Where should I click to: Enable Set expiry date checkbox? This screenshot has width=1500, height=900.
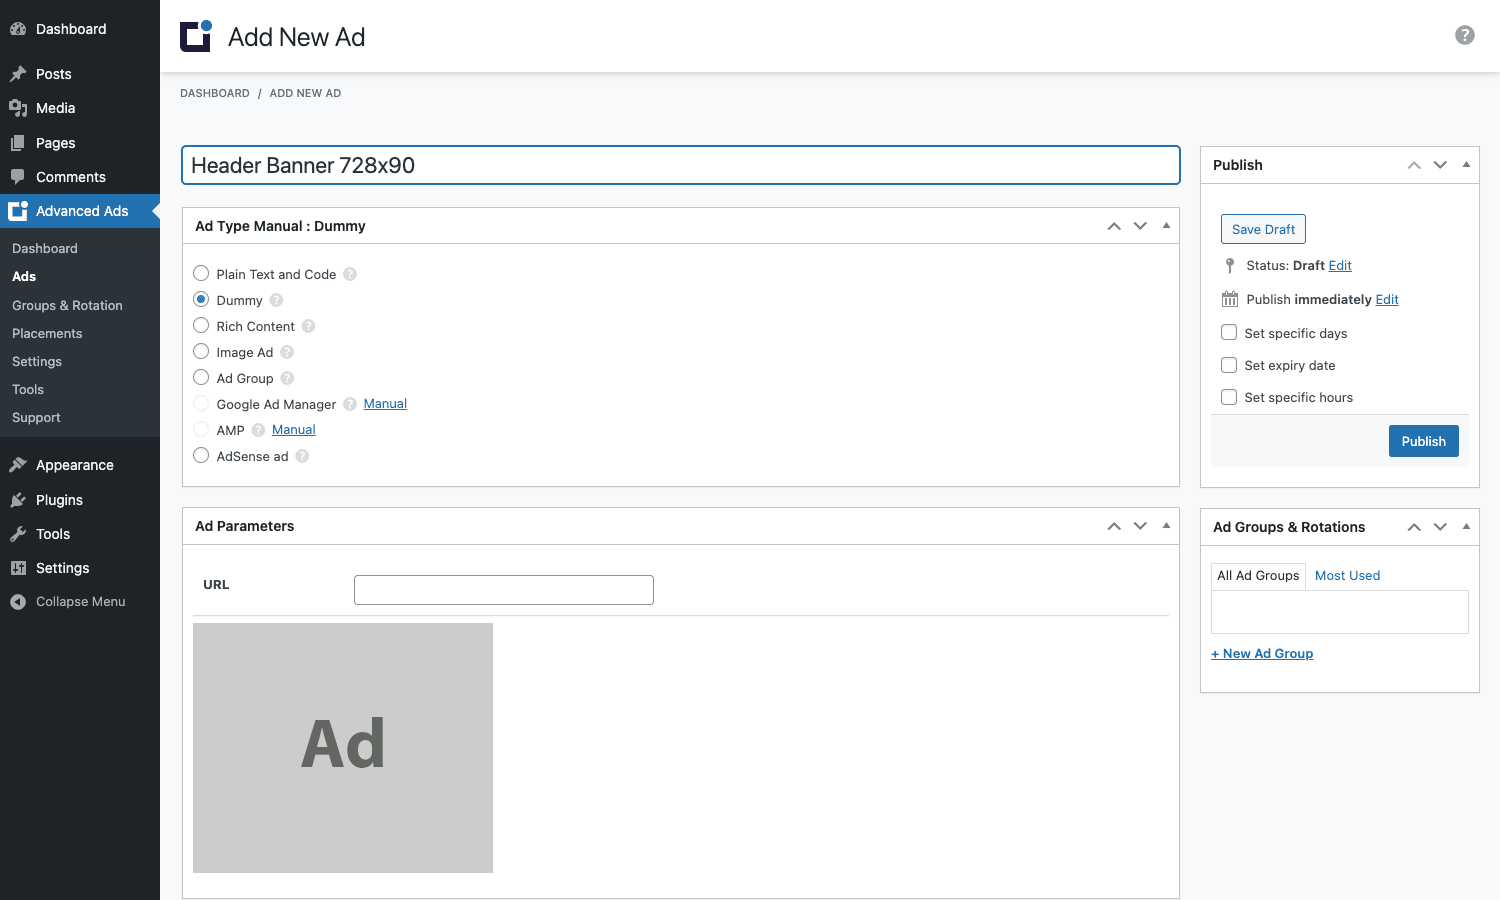pyautogui.click(x=1229, y=365)
